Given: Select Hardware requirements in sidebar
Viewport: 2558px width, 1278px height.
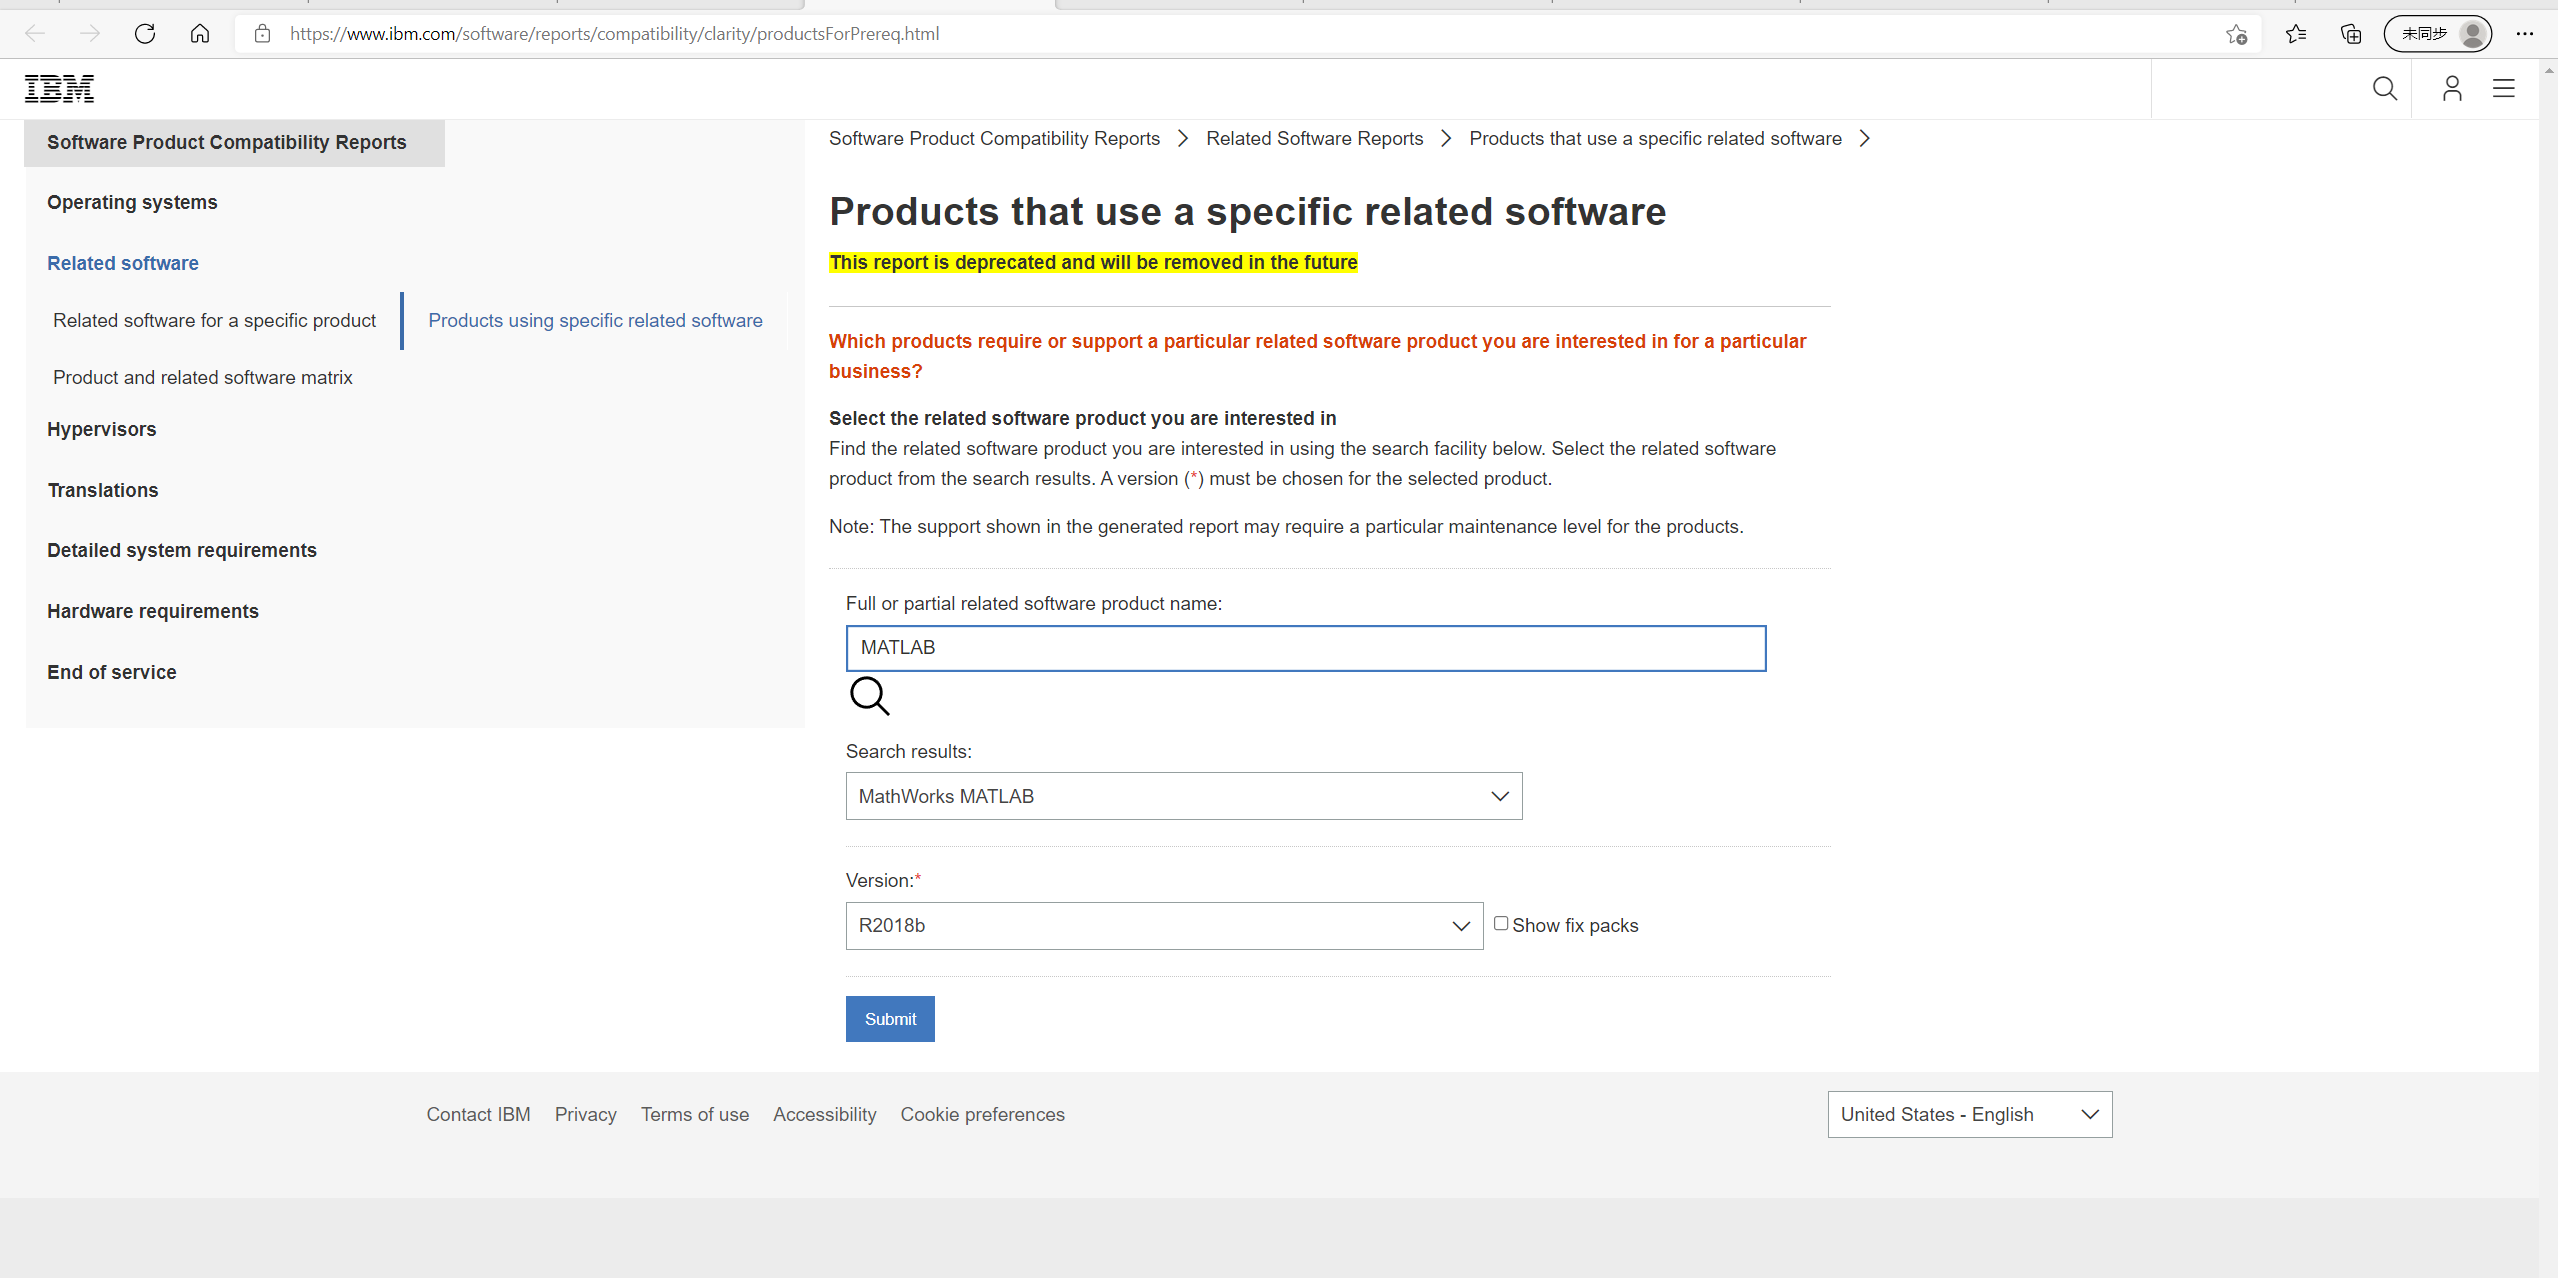Looking at the screenshot, I should (x=153, y=611).
